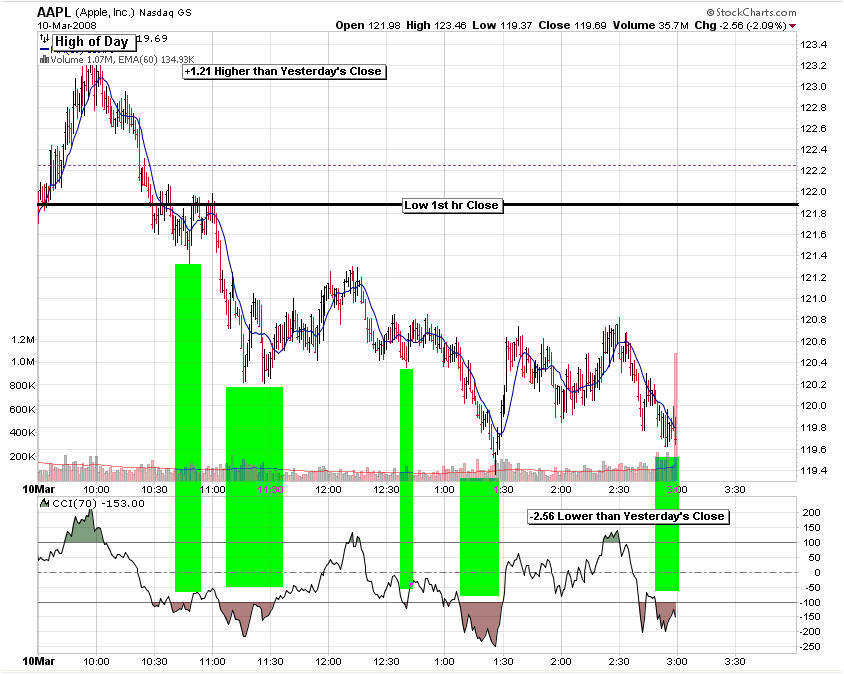The height and width of the screenshot is (674, 844).
Task: Click the 123.0 price axis label
Action: pos(813,87)
